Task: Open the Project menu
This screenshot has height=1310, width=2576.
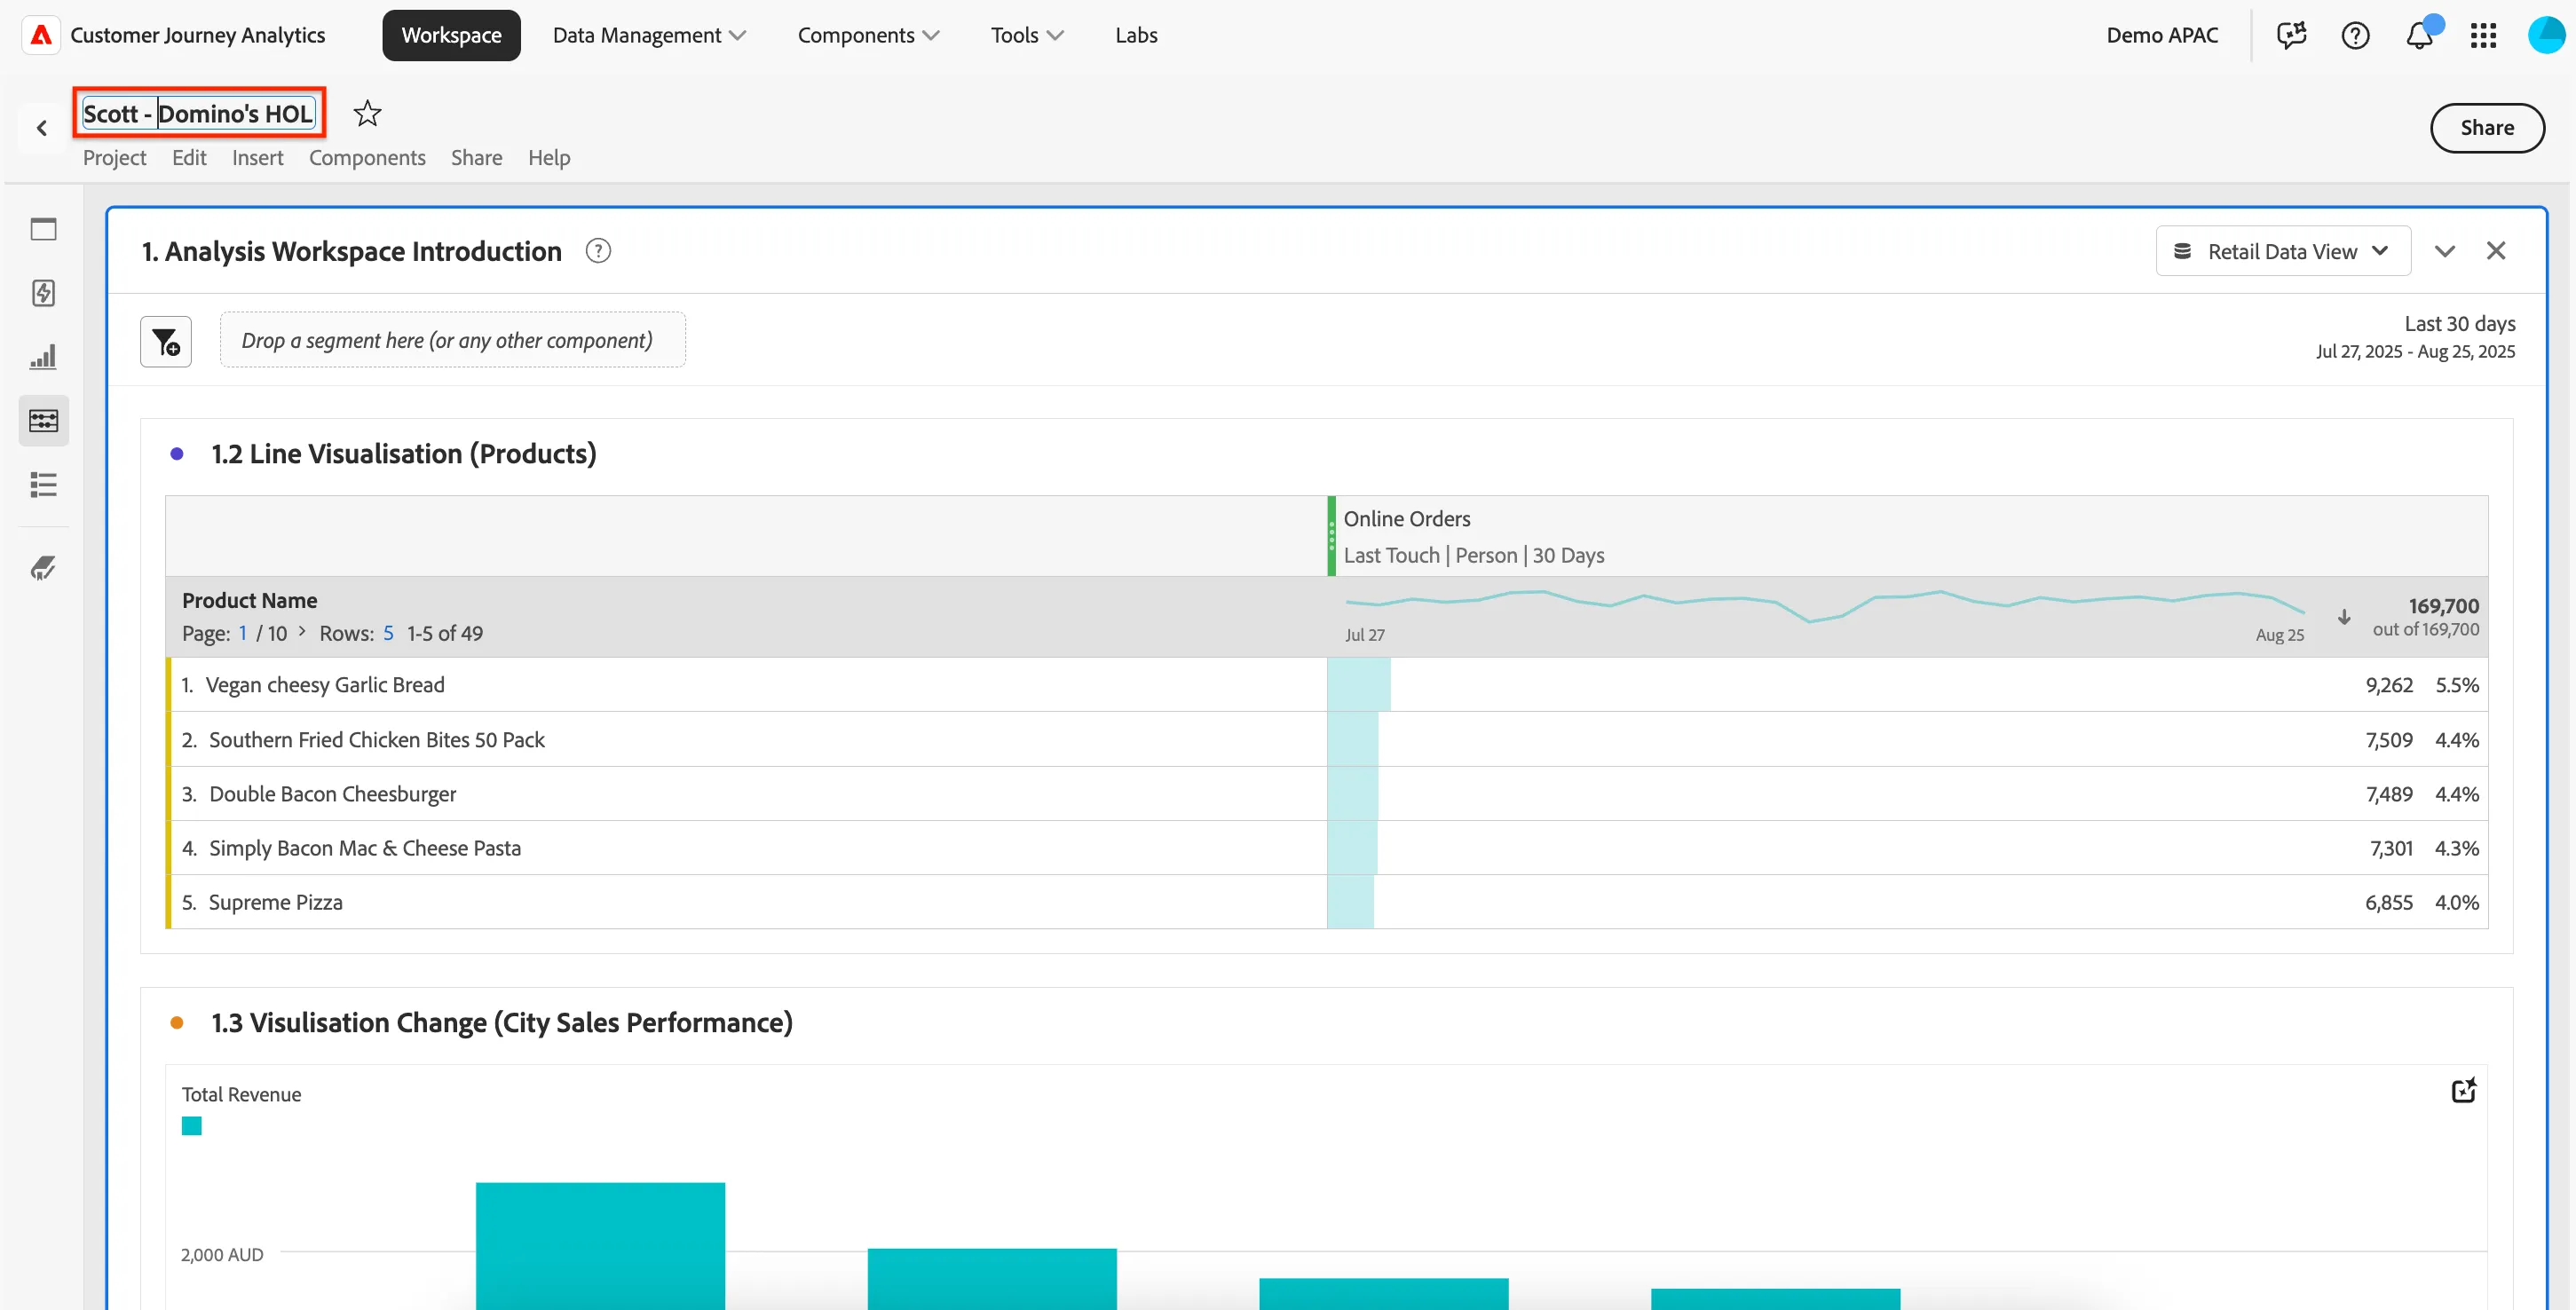Action: (114, 157)
